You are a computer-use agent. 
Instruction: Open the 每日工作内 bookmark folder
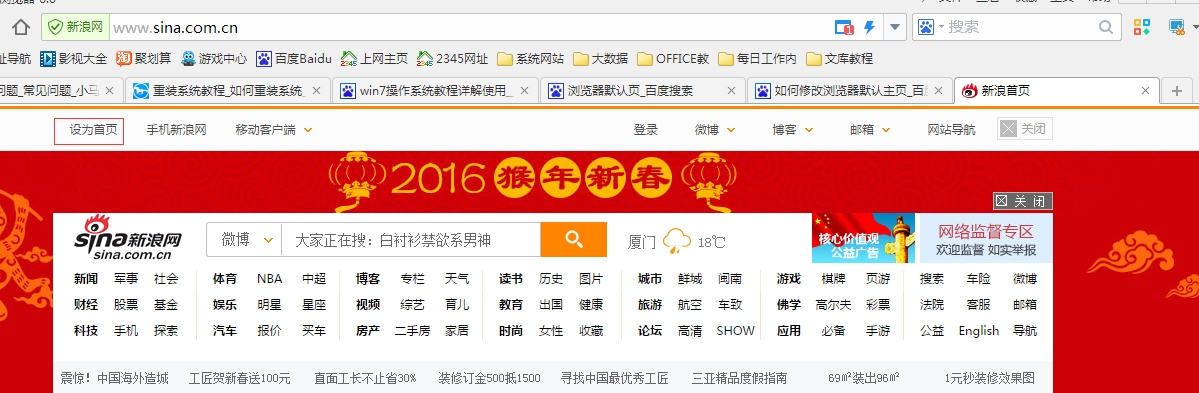pos(757,58)
